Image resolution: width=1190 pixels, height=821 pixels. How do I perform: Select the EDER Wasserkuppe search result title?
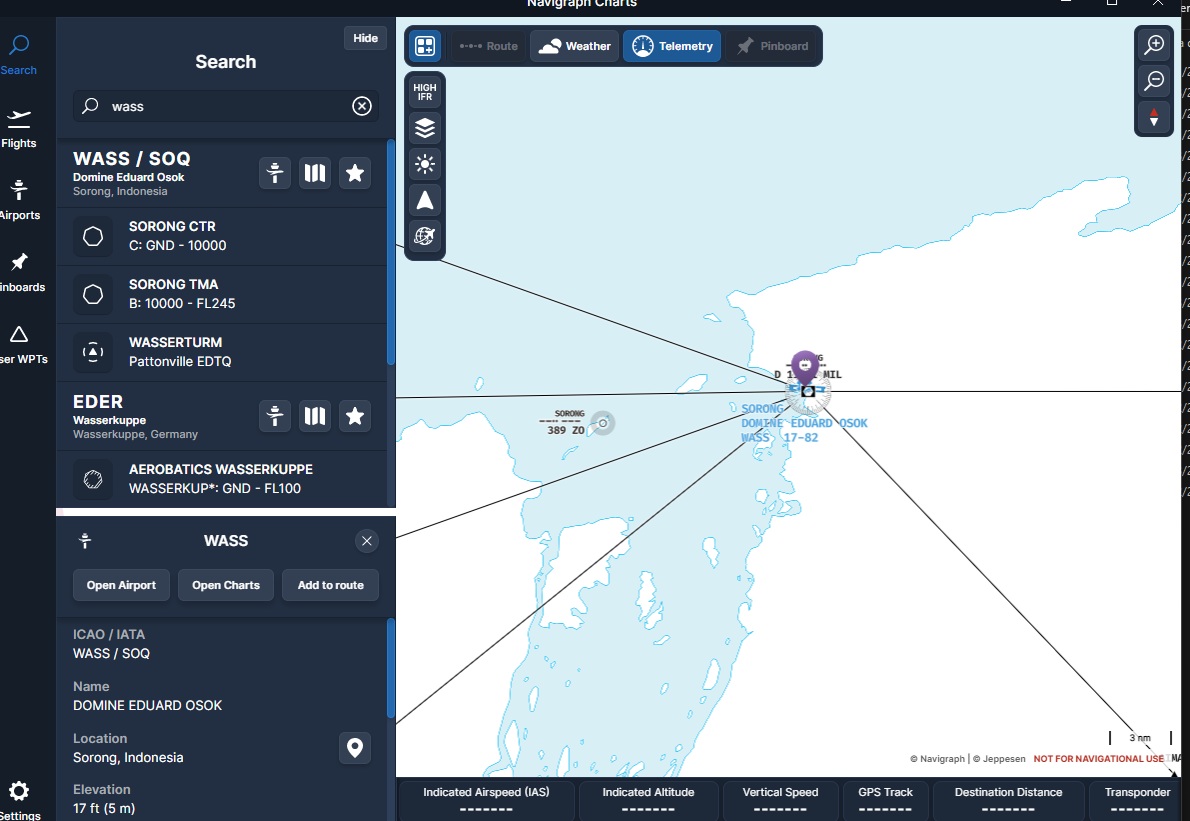[x=98, y=401]
